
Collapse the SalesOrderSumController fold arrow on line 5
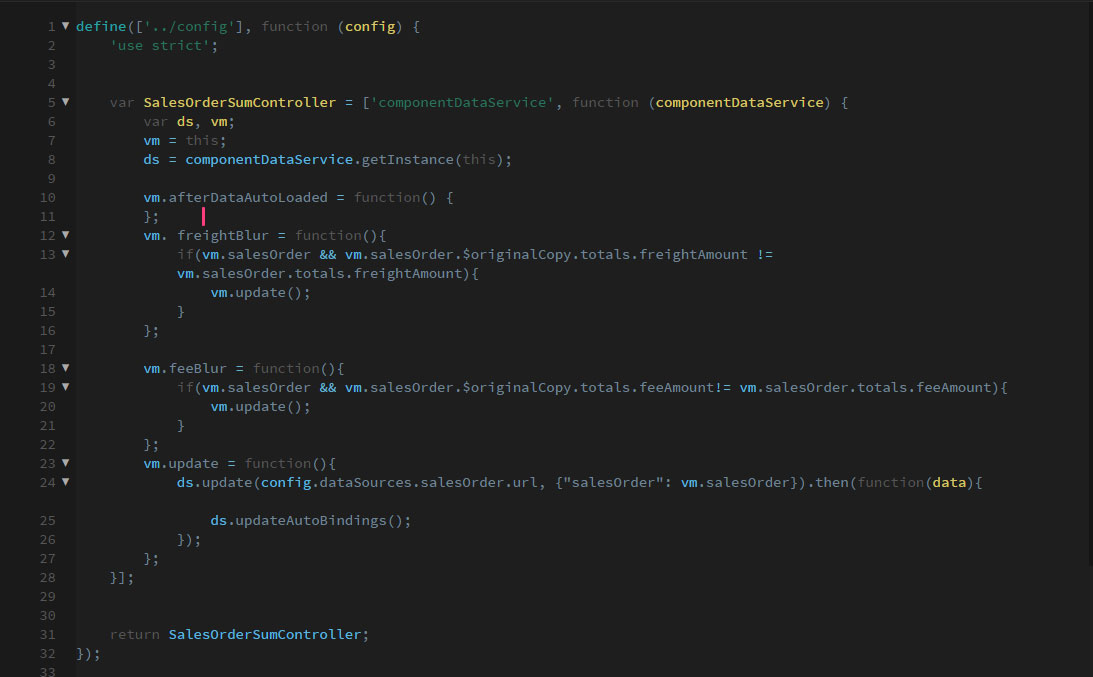click(66, 102)
